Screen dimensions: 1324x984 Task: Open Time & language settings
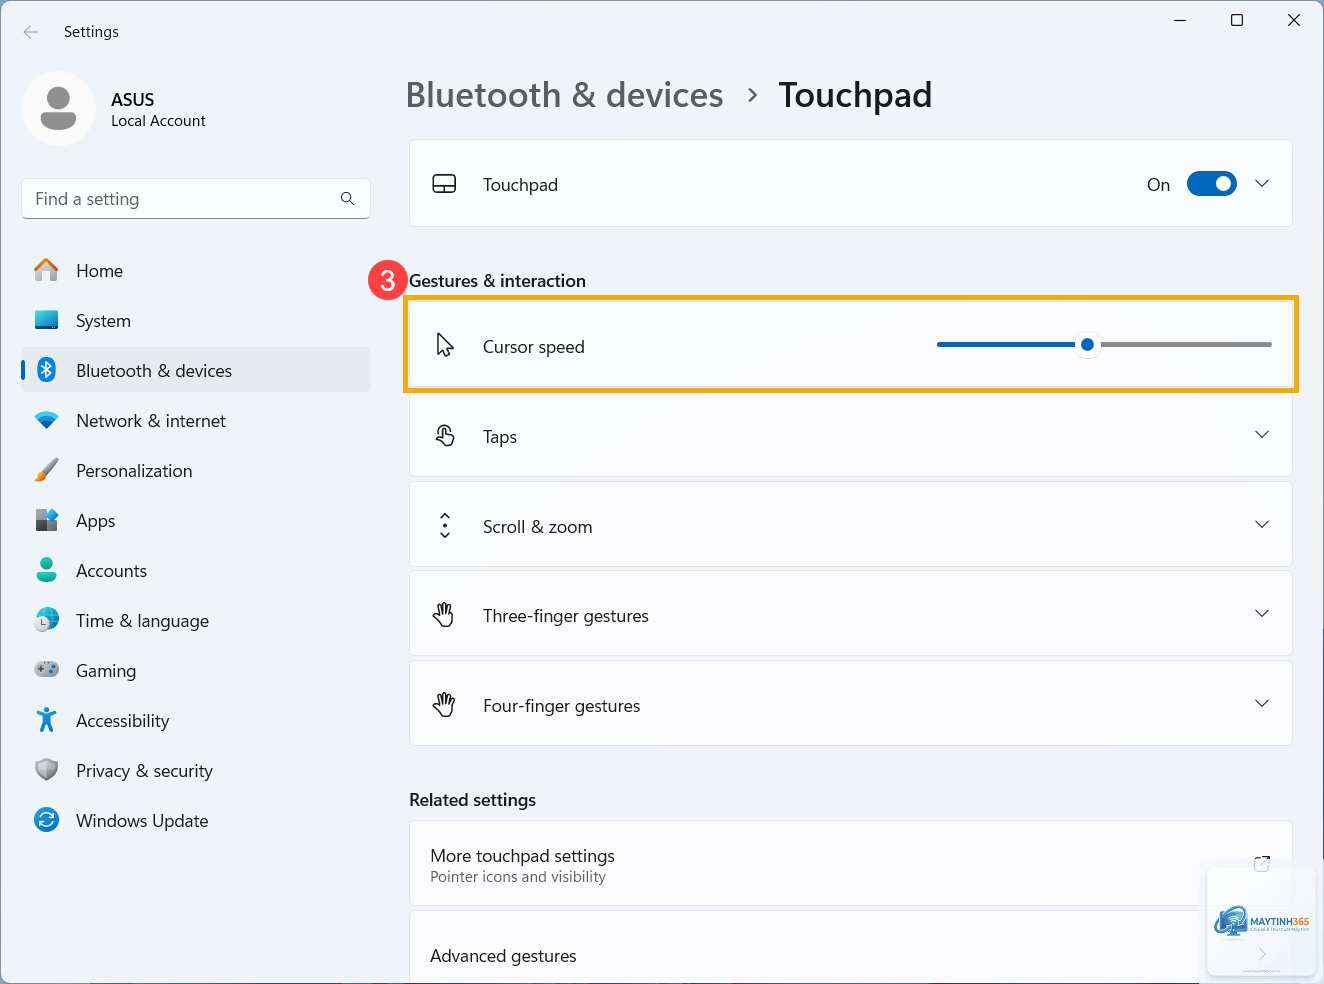click(x=196, y=620)
